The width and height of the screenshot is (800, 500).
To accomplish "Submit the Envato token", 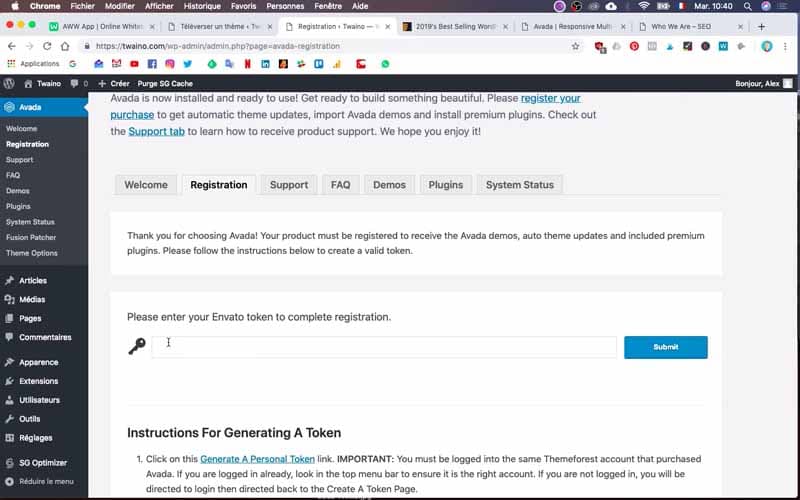I will [x=666, y=347].
